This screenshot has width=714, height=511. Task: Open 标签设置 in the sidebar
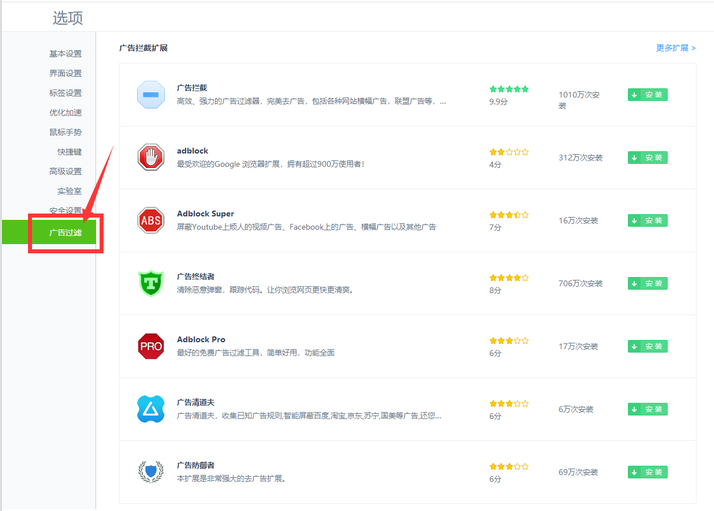pyautogui.click(x=66, y=93)
